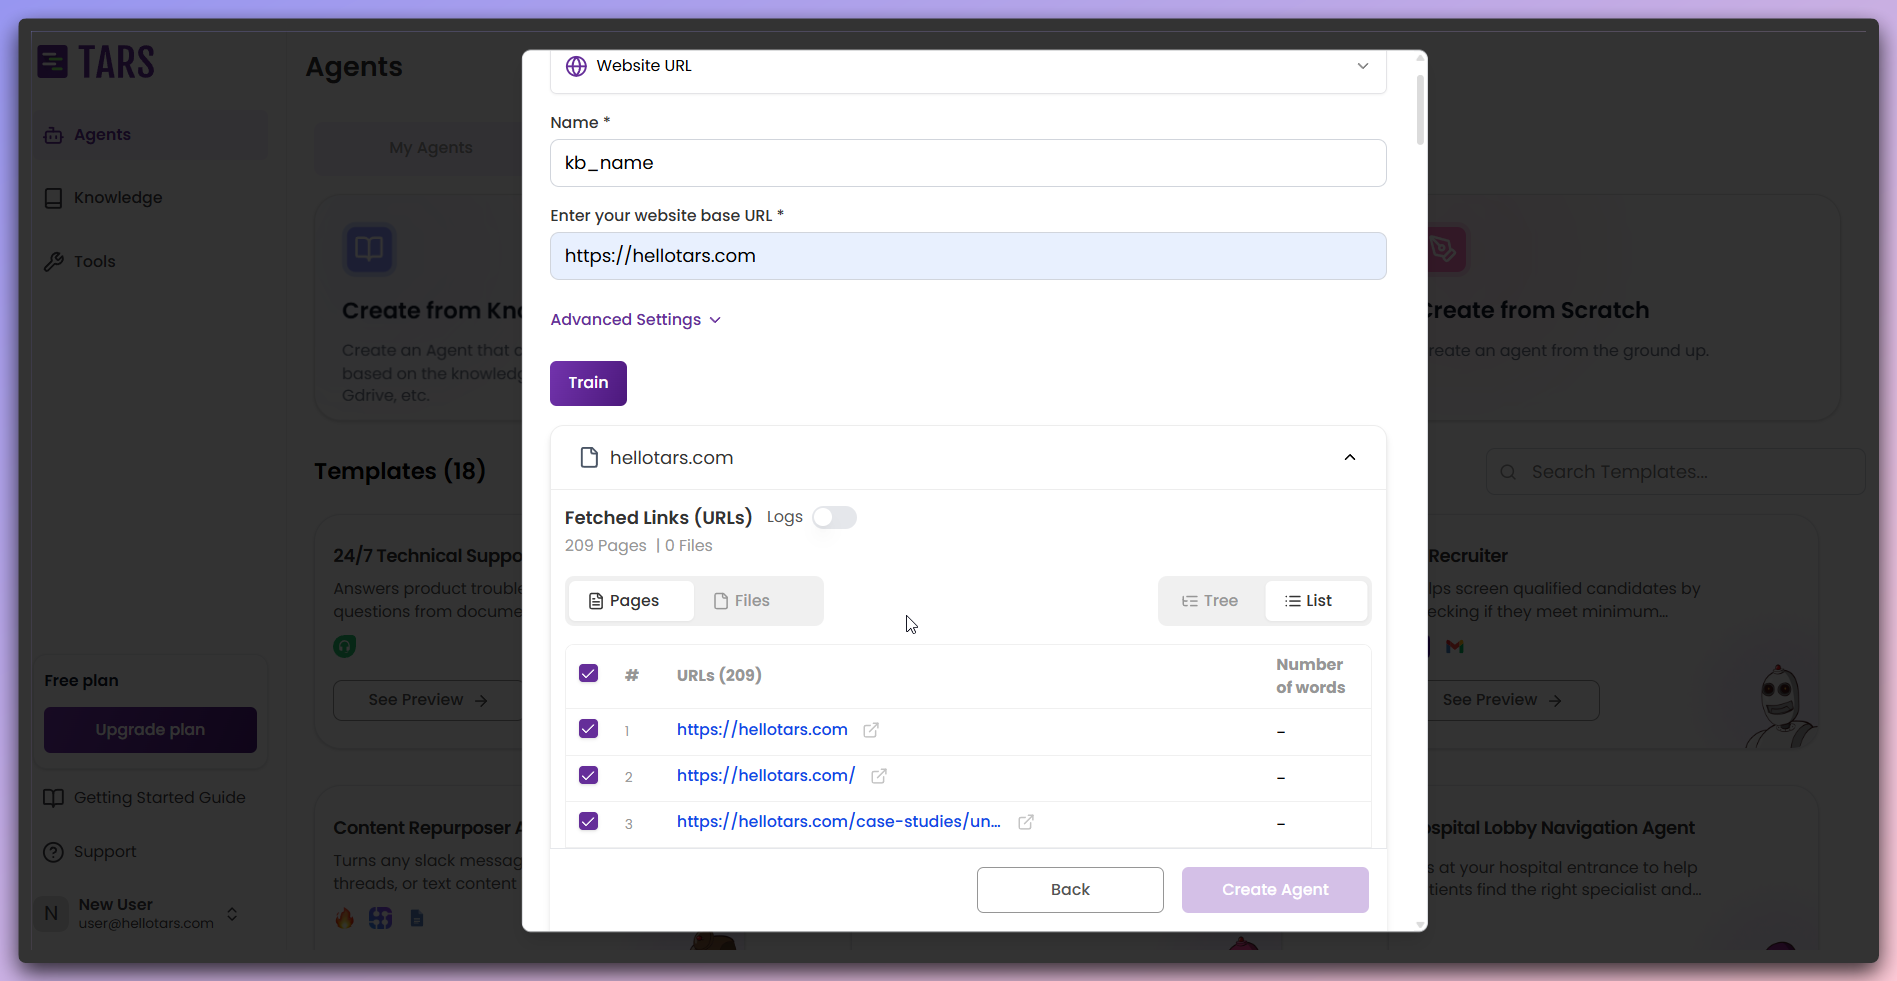Click See Preview on the Technical Support card
The width and height of the screenshot is (1897, 981).
[x=428, y=700]
